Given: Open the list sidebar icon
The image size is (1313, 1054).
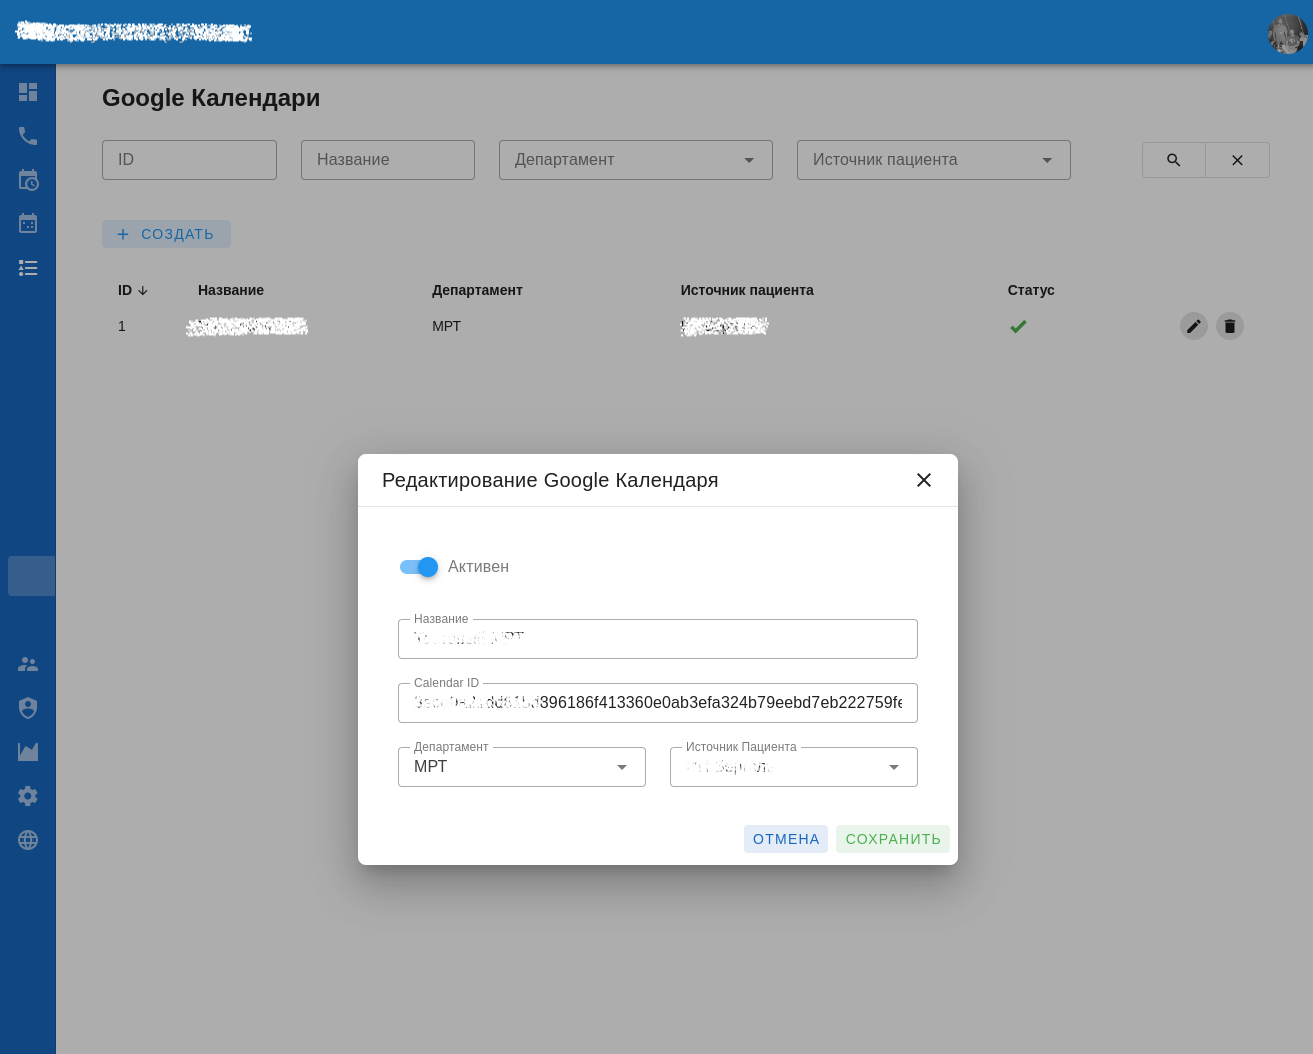Looking at the screenshot, I should pyautogui.click(x=28, y=268).
